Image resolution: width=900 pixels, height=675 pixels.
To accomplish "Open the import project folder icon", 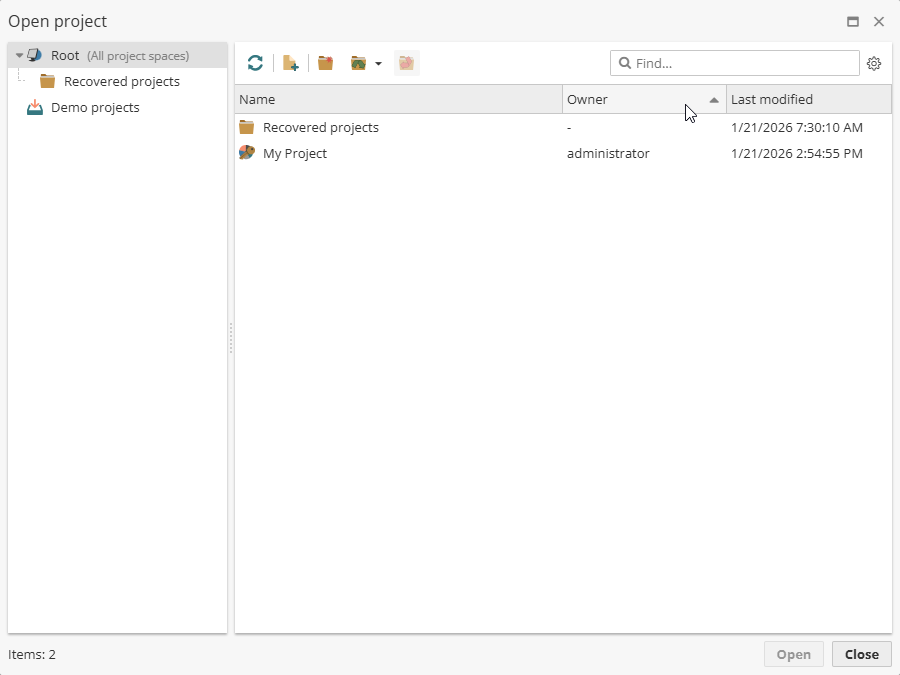I will pyautogui.click(x=359, y=62).
